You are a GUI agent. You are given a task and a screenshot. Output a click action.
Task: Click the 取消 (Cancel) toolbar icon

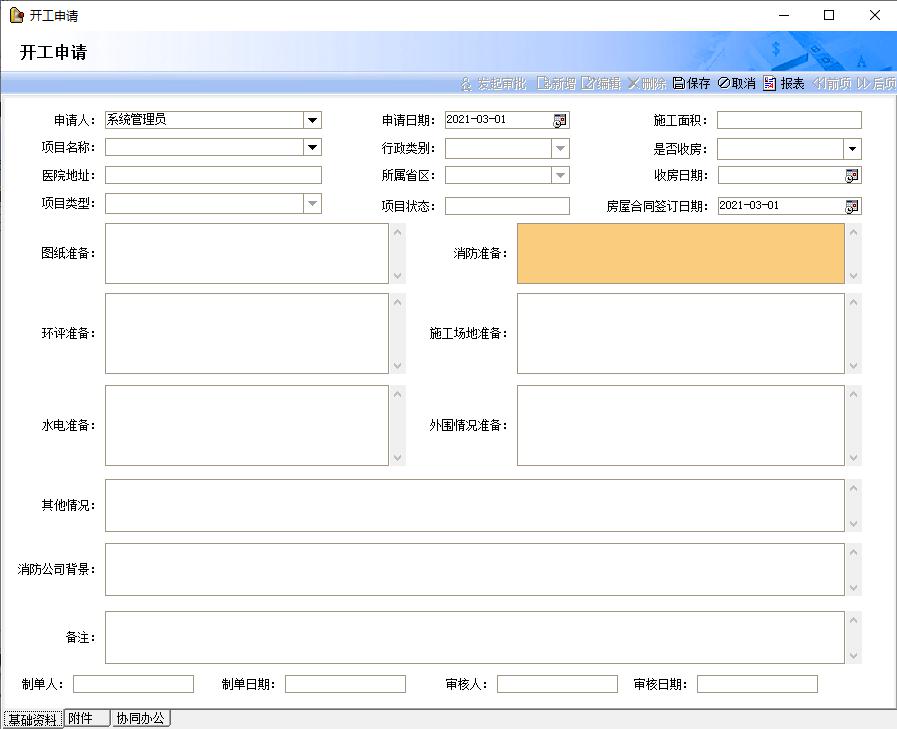(x=724, y=84)
